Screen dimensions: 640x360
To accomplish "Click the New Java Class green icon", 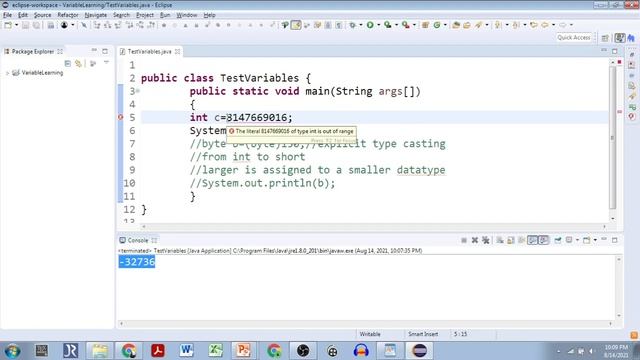I will pyautogui.click(x=437, y=25).
